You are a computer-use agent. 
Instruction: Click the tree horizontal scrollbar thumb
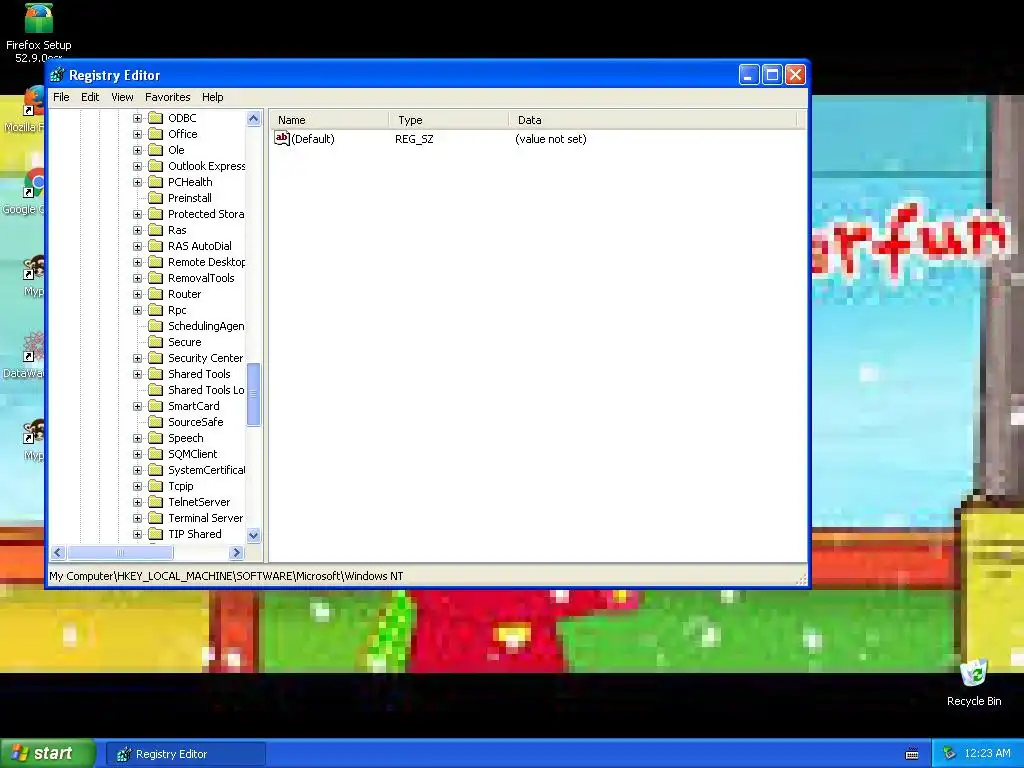pyautogui.click(x=120, y=552)
